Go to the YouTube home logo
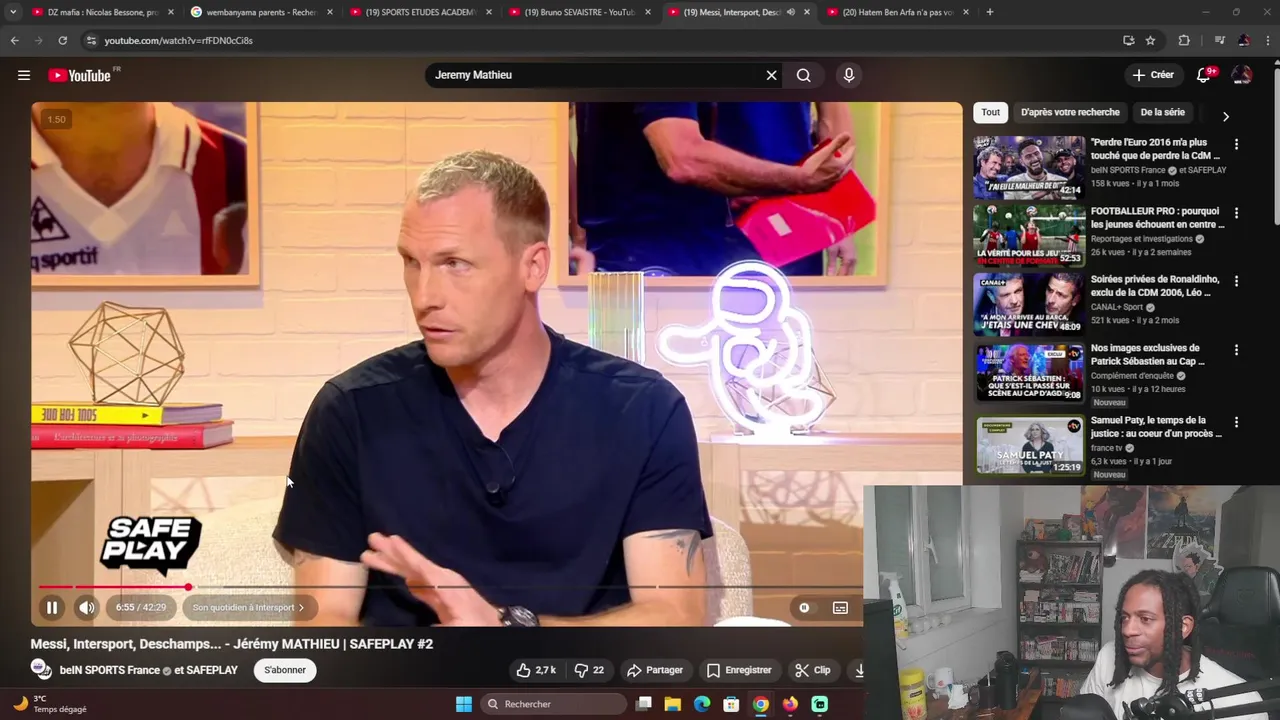Image resolution: width=1280 pixels, height=720 pixels. coord(79,75)
